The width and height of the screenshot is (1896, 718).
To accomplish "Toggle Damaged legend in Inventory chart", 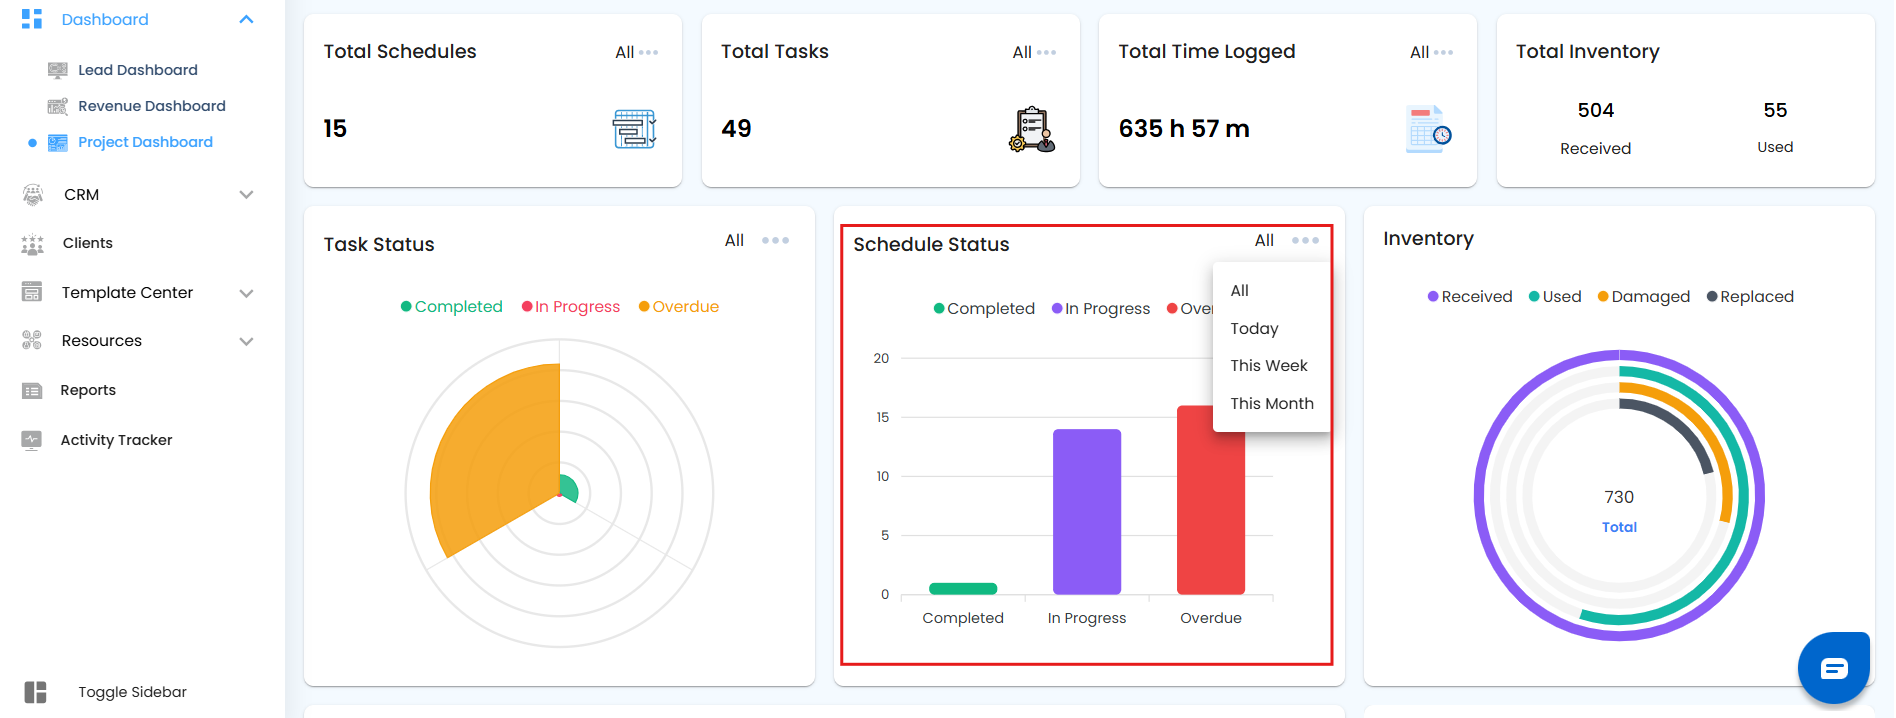I will (1644, 297).
